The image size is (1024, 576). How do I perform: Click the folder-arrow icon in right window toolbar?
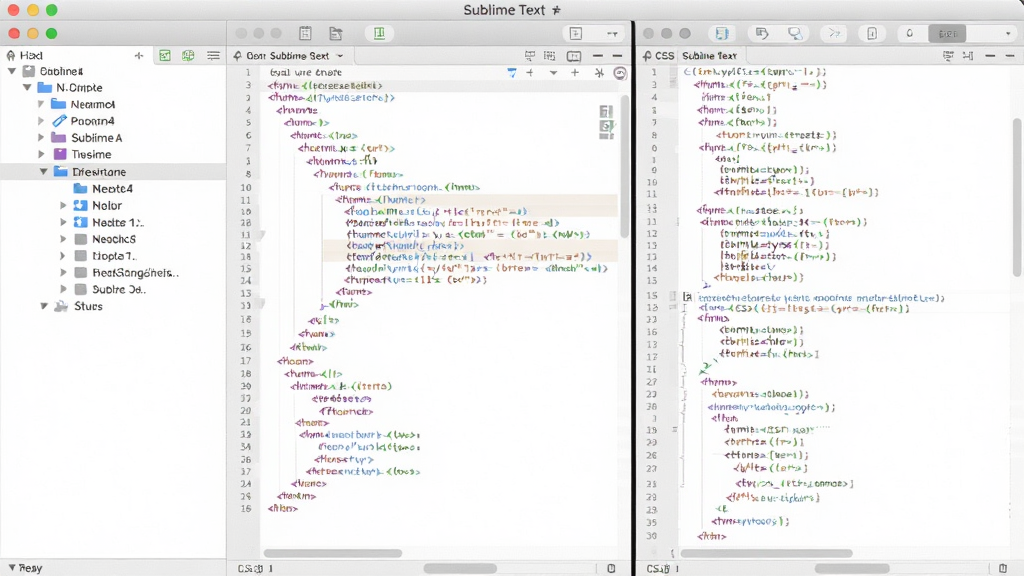tap(761, 33)
